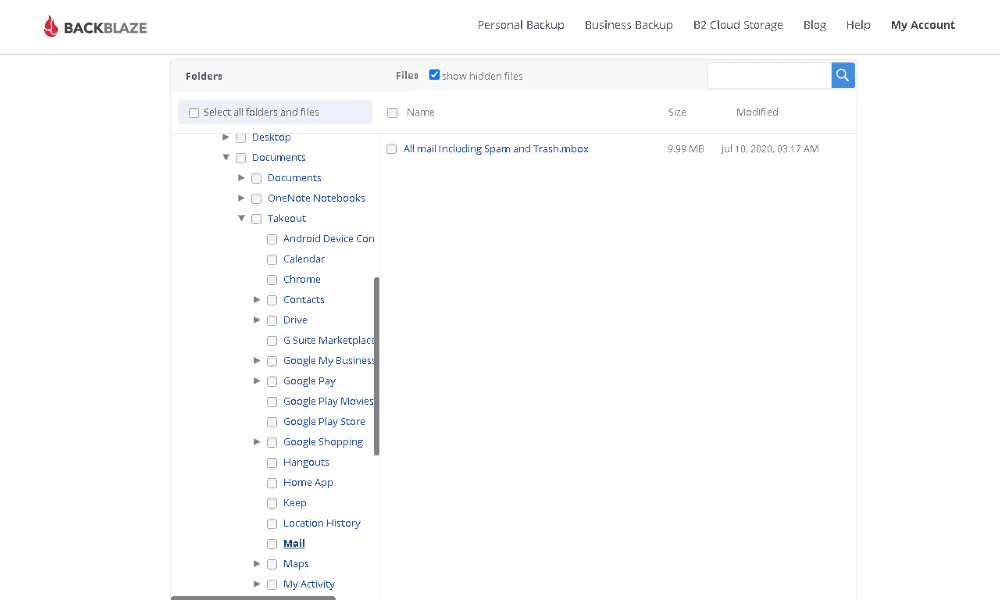Expand the Drive folder arrow
The image size is (1000, 600).
[x=257, y=320]
